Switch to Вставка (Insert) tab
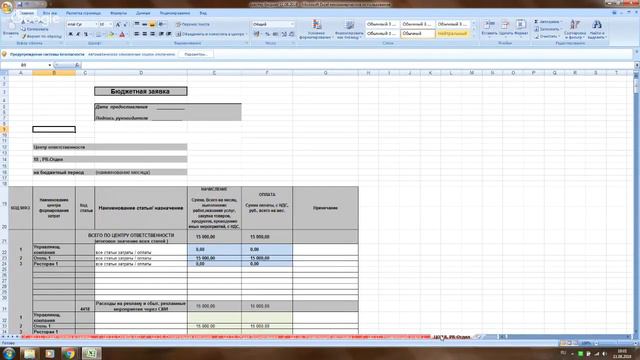This screenshot has width=640, height=360. coord(50,13)
